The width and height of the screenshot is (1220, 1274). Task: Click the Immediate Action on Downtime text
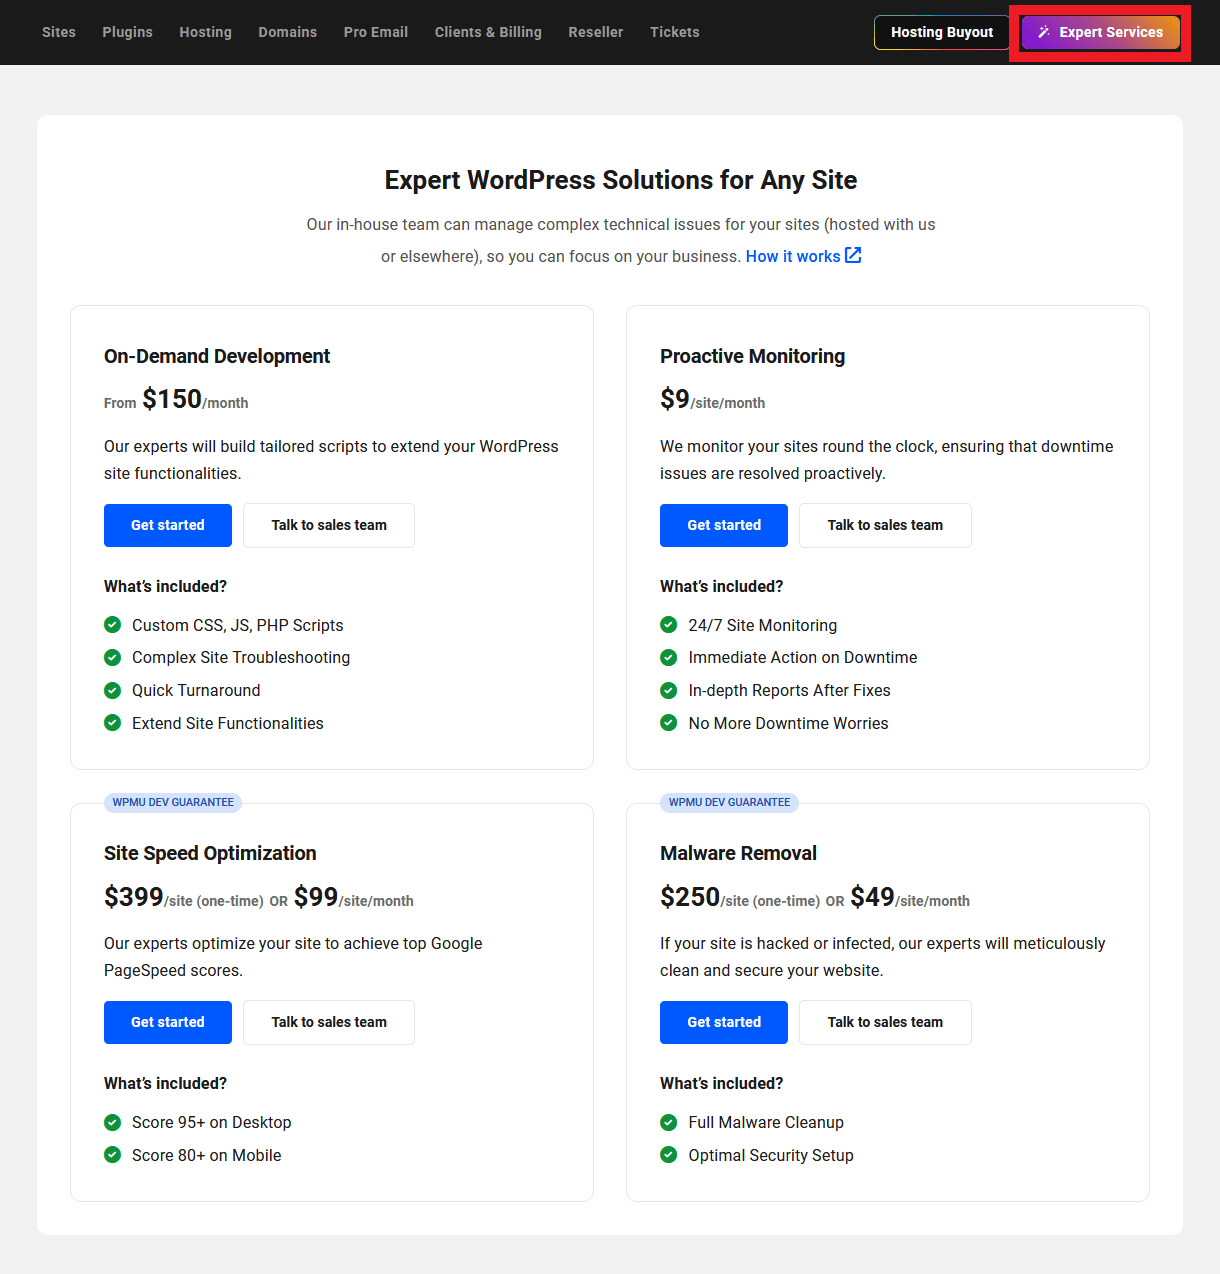[x=803, y=657]
